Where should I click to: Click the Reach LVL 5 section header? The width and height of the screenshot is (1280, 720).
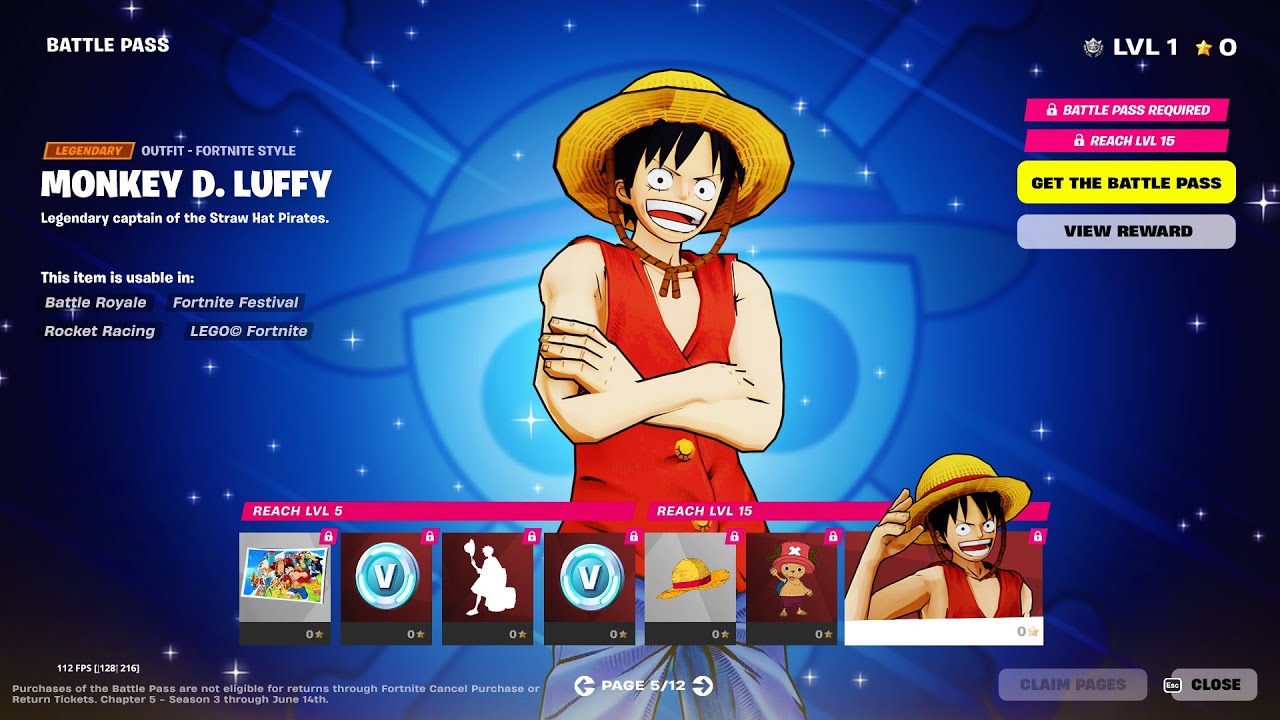pos(439,511)
